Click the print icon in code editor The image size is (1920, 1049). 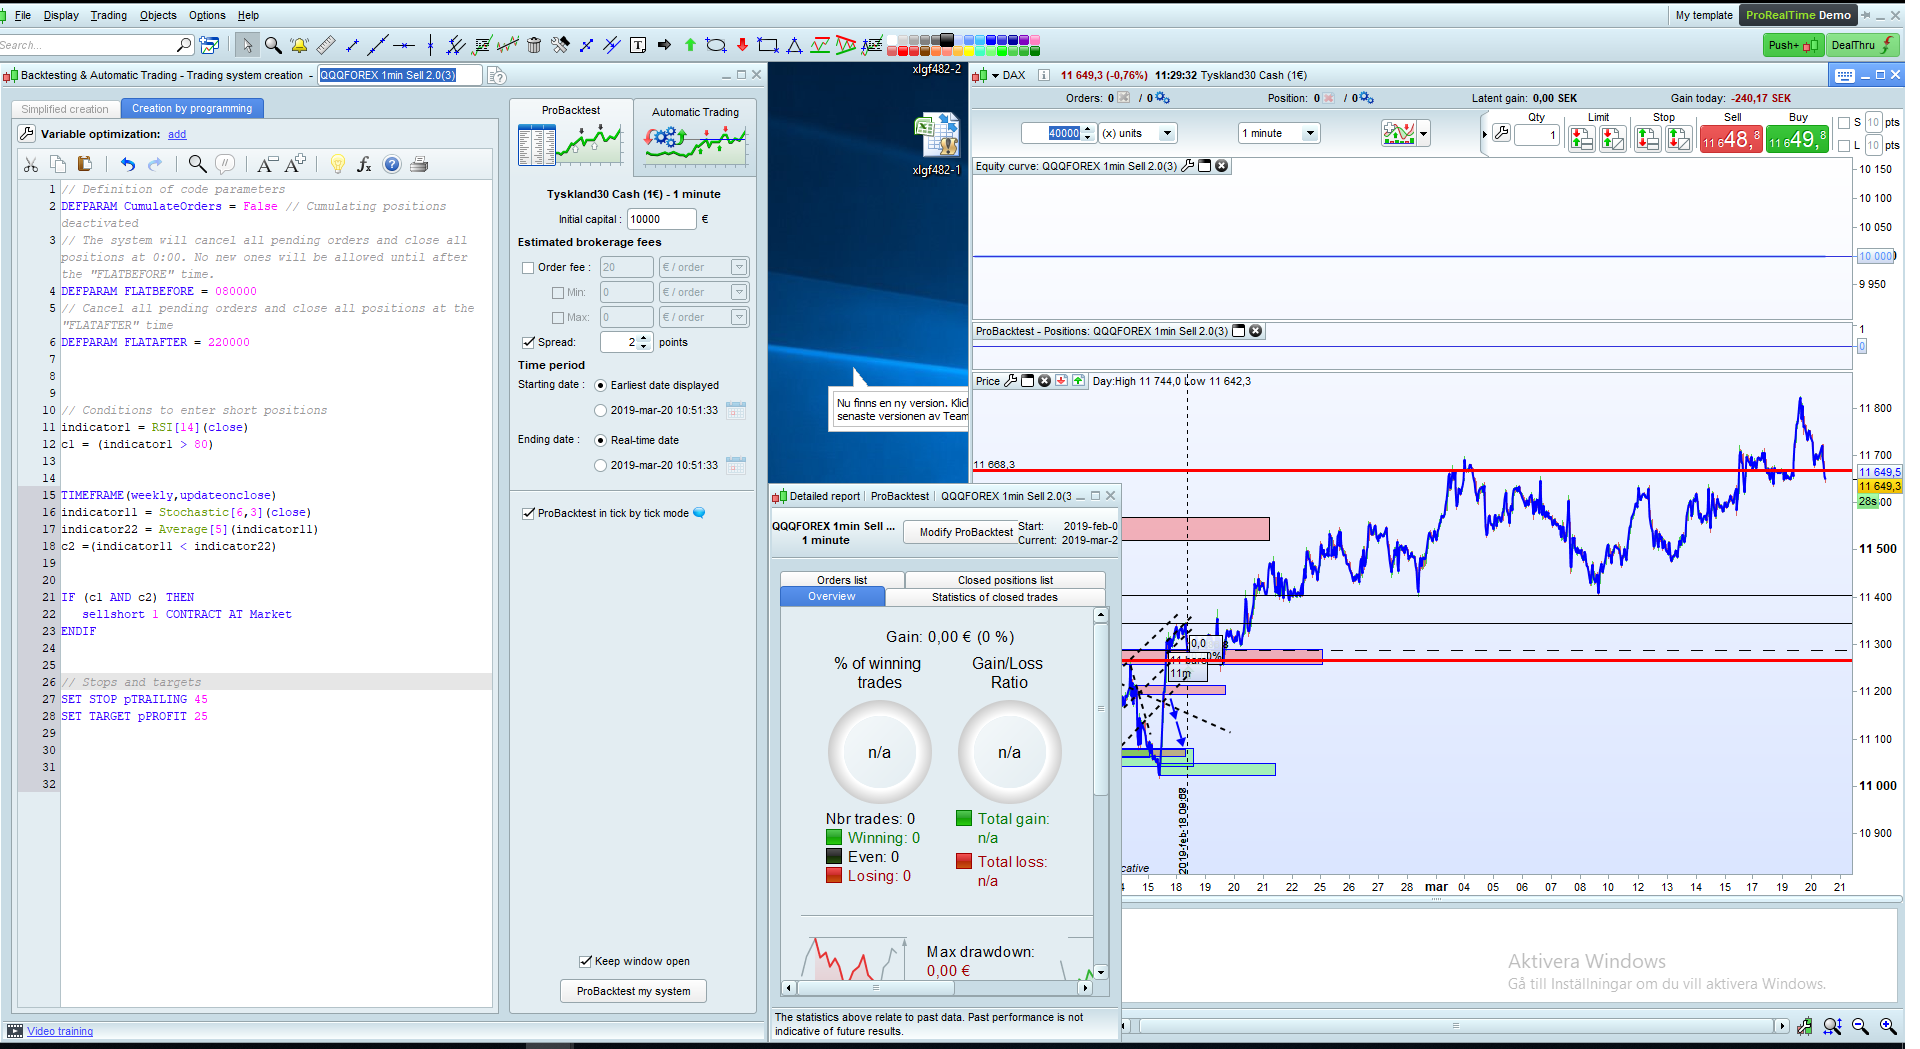pos(419,165)
